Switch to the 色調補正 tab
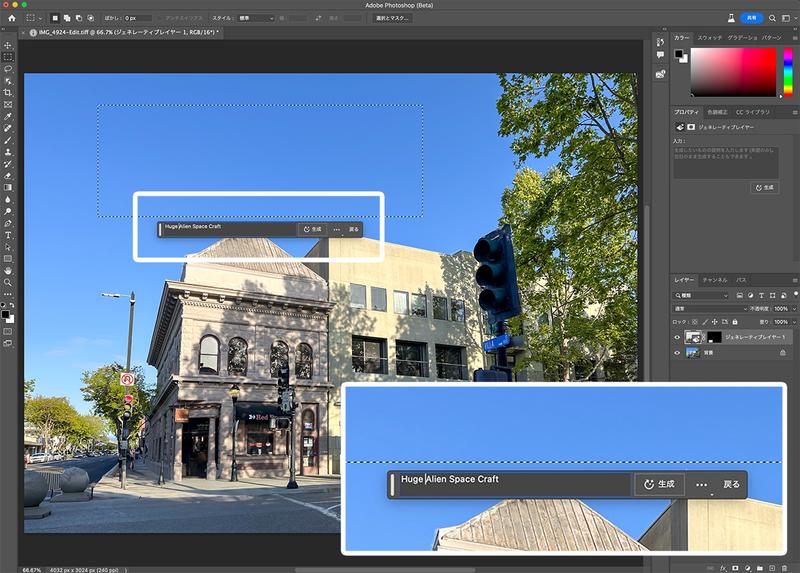This screenshot has width=800, height=573. [x=717, y=112]
